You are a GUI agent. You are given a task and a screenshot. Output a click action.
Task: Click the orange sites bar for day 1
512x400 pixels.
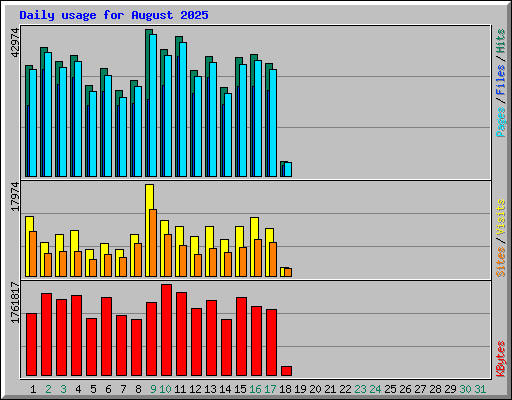coord(33,254)
